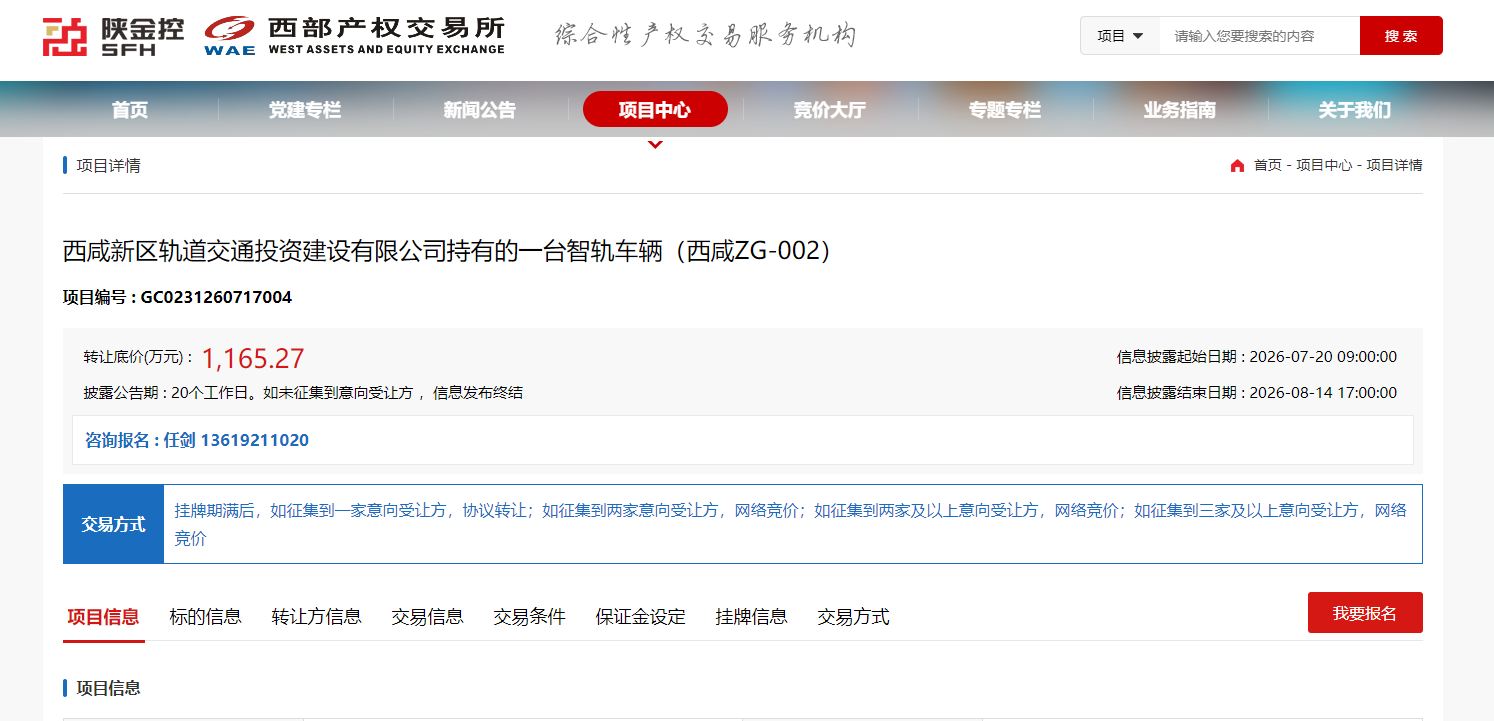The height and width of the screenshot is (721, 1494).
Task: Click the 项目详情 section heading
Action: [x=108, y=166]
